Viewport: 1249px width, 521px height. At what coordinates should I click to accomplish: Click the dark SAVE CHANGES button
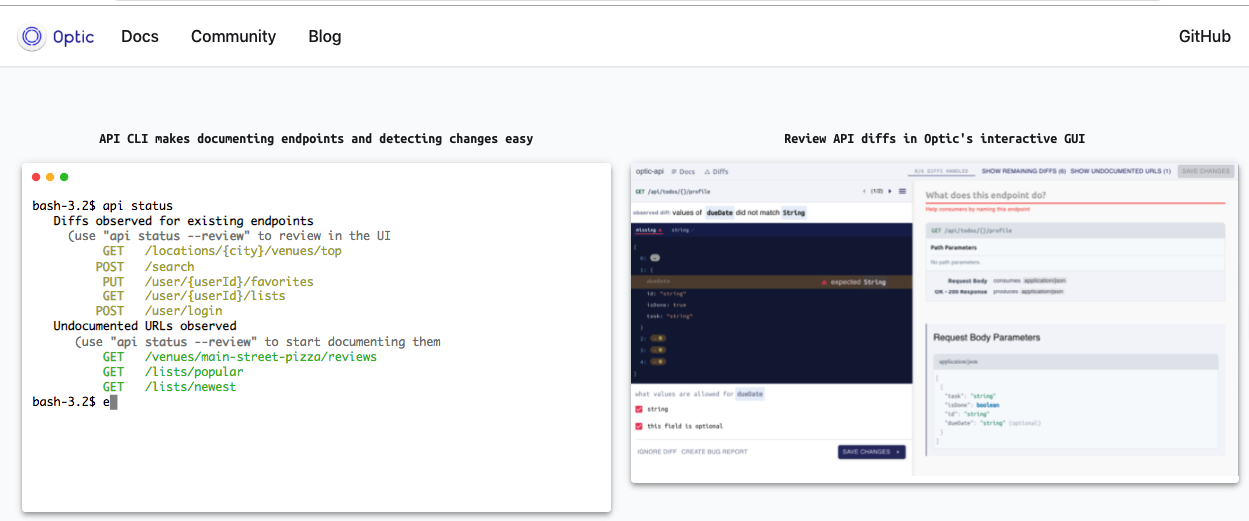pos(871,452)
